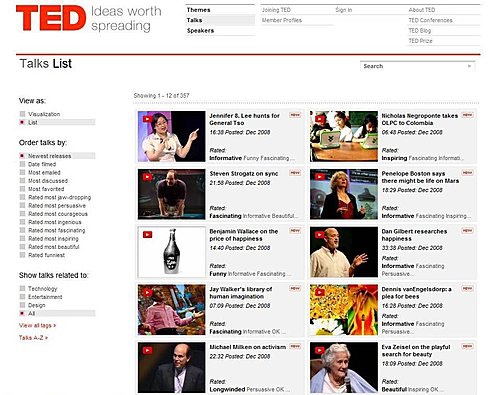This screenshot has width=500, height=395.
Task: Filter talks by Technology
Action: 39,288
